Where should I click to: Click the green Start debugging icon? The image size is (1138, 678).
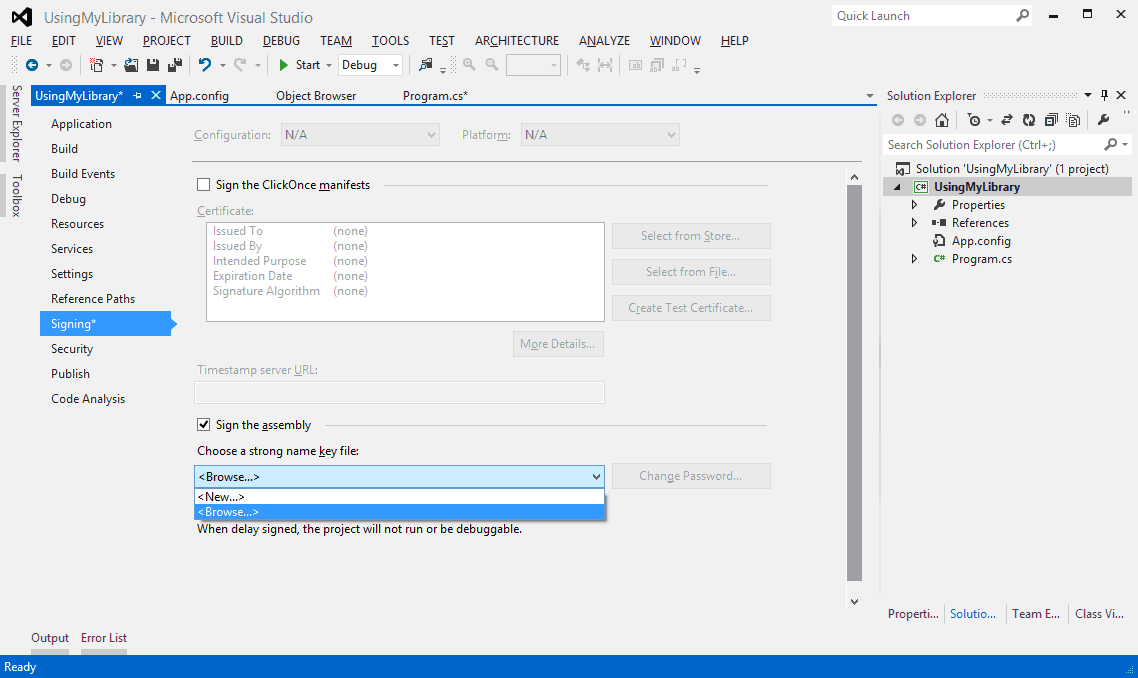pos(285,64)
